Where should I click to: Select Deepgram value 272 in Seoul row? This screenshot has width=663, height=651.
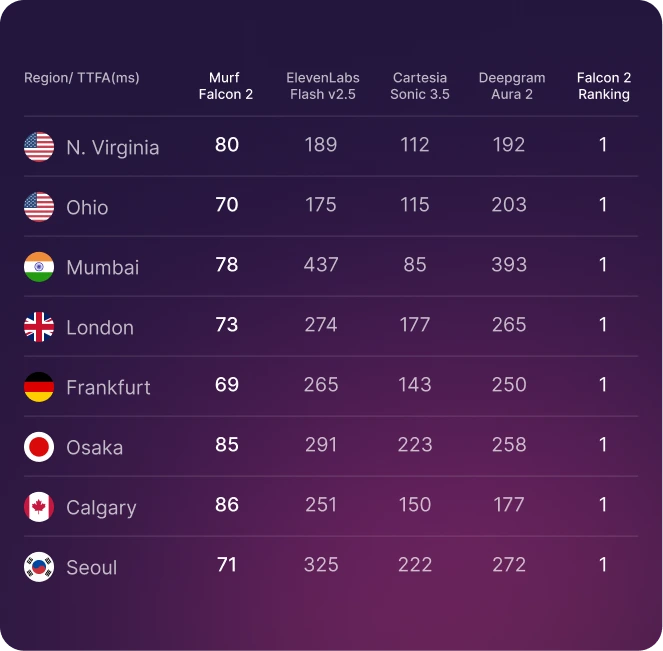[x=509, y=565]
